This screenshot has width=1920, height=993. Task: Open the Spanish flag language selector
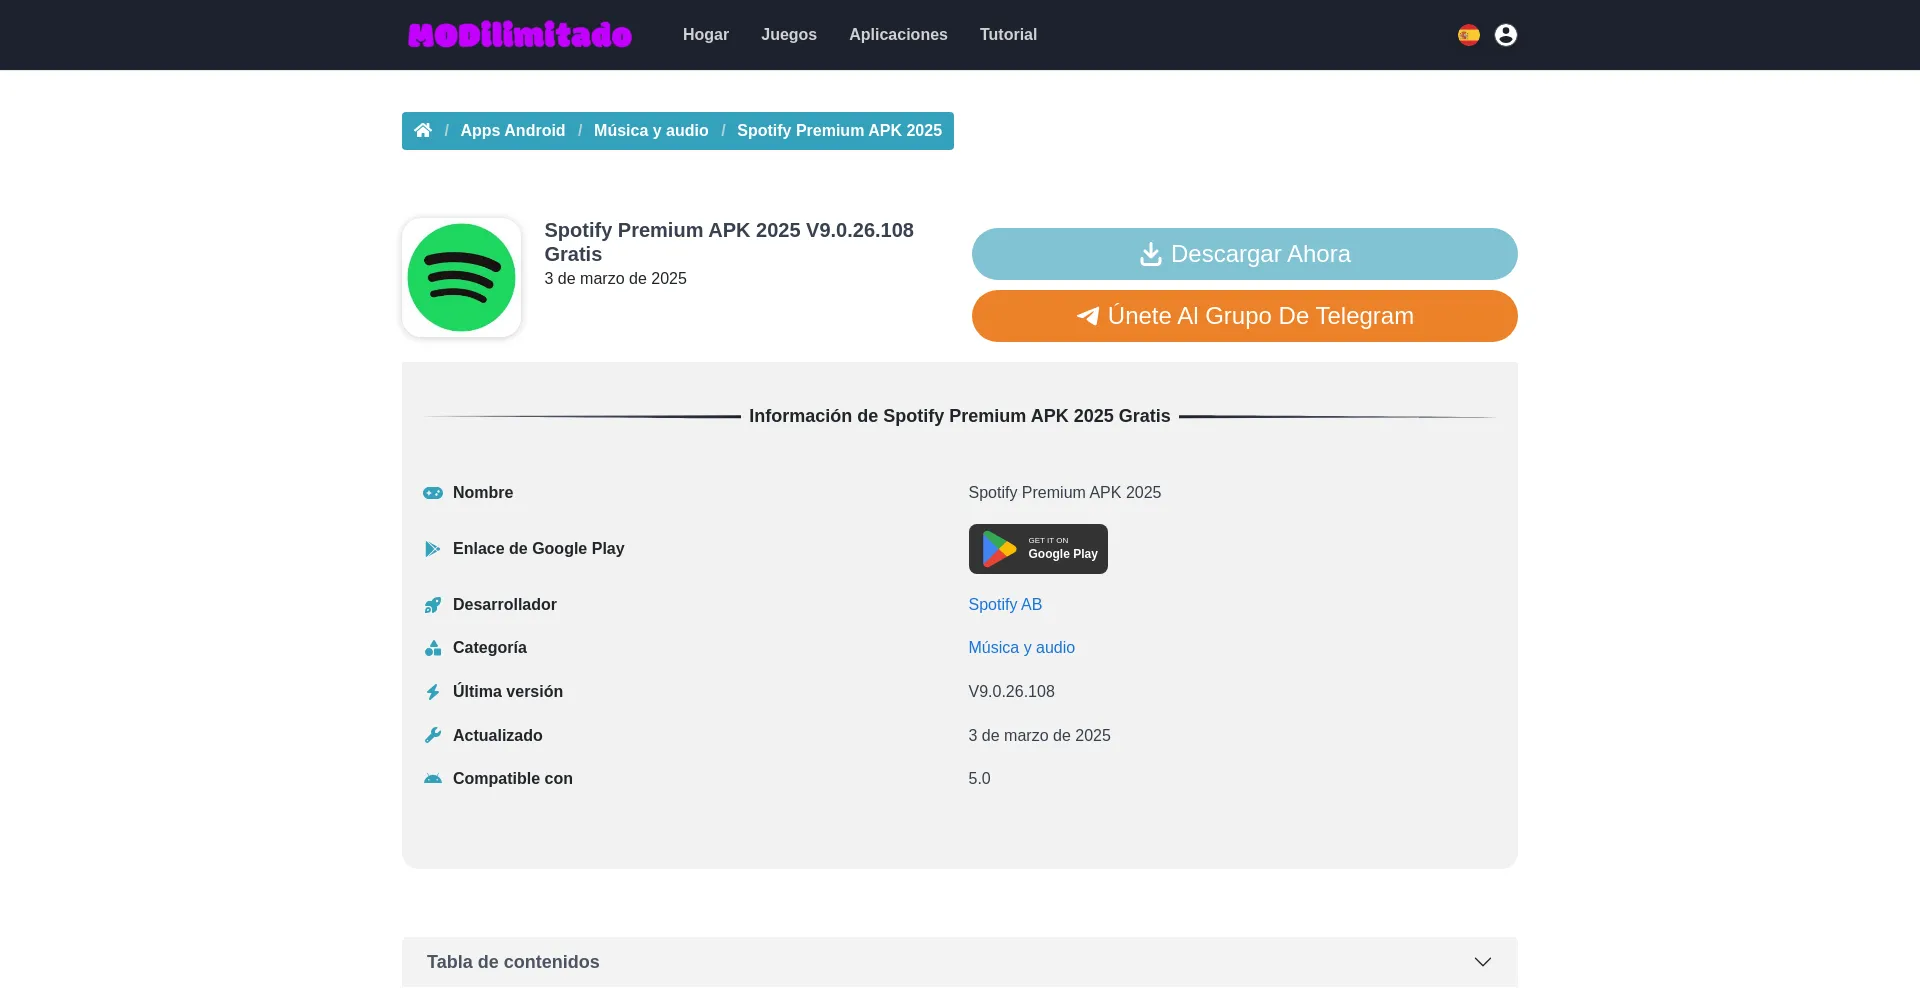click(x=1468, y=35)
